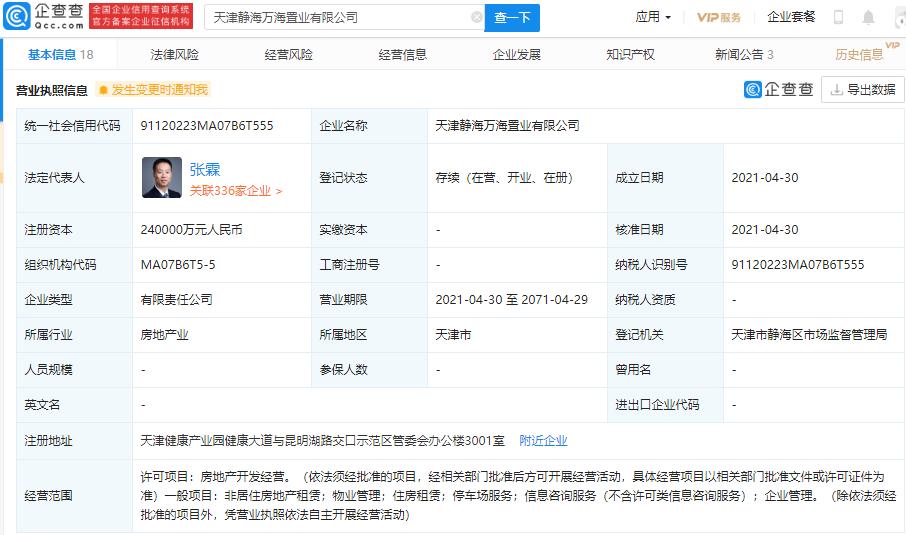
Task: Click the Qcc.com logo icon
Action: [17, 16]
